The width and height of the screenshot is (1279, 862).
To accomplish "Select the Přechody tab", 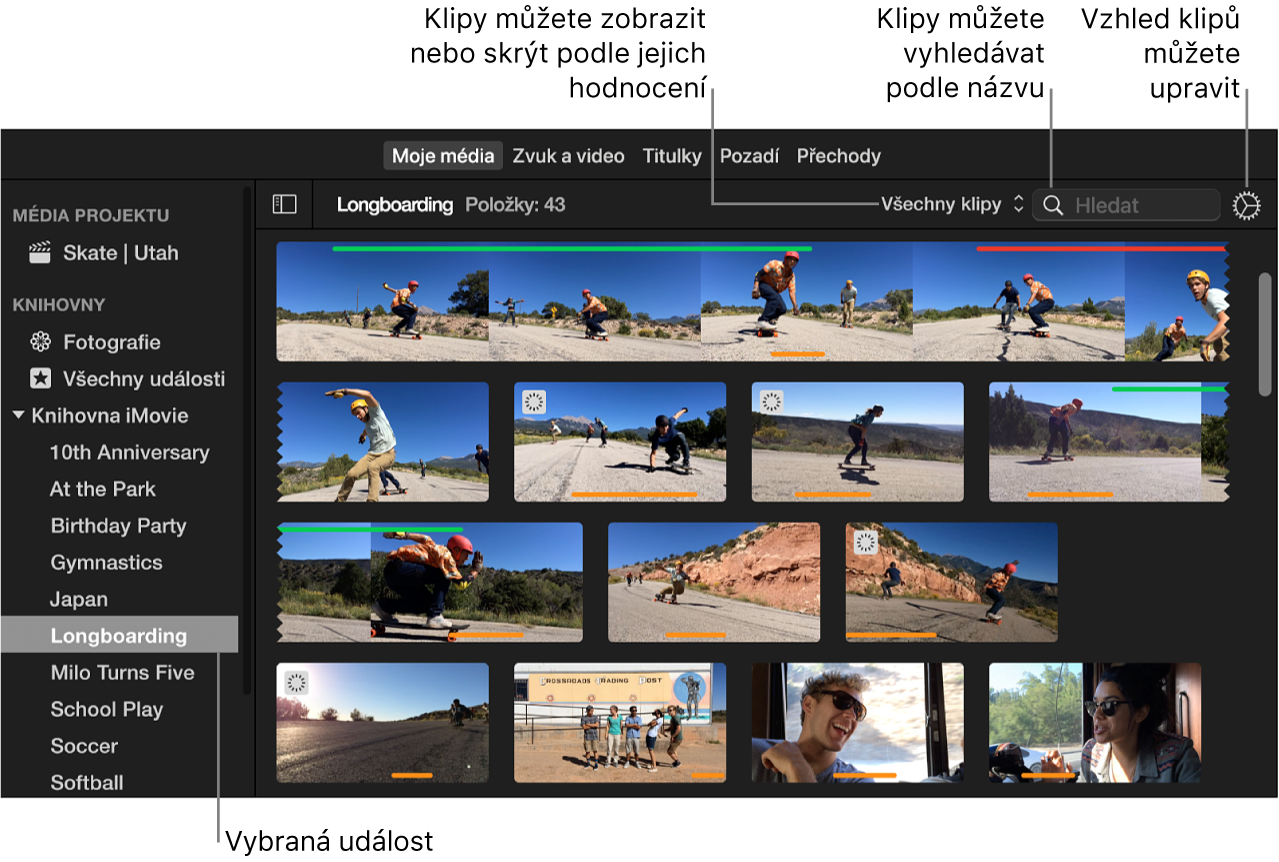I will pyautogui.click(x=839, y=156).
